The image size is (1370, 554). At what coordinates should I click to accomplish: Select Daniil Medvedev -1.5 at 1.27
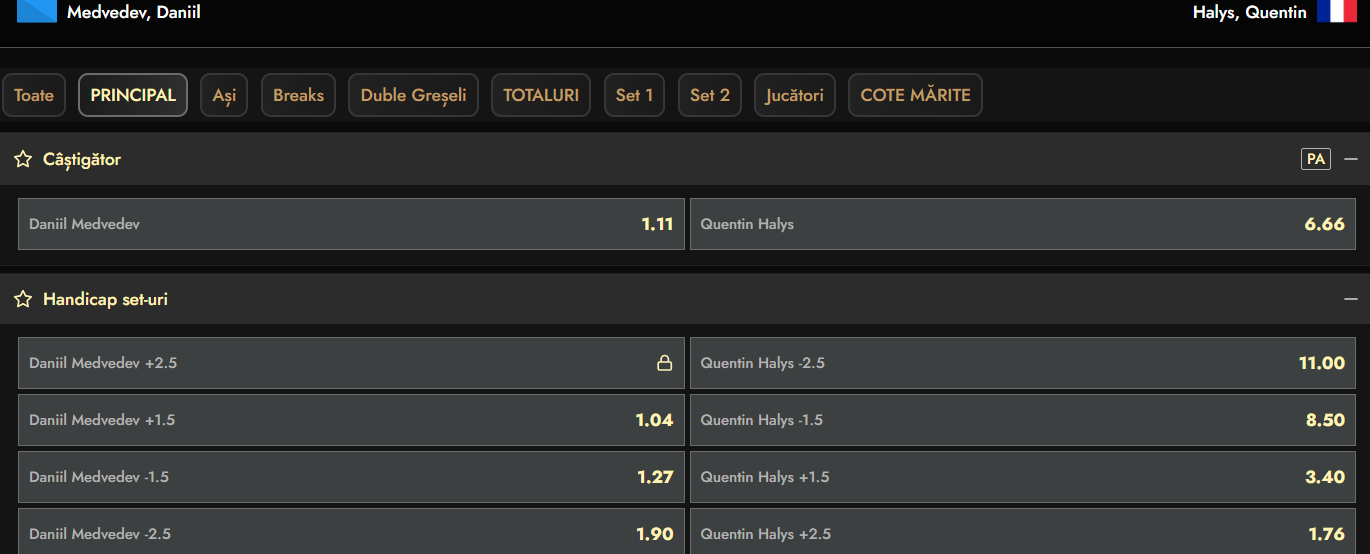[x=351, y=477]
